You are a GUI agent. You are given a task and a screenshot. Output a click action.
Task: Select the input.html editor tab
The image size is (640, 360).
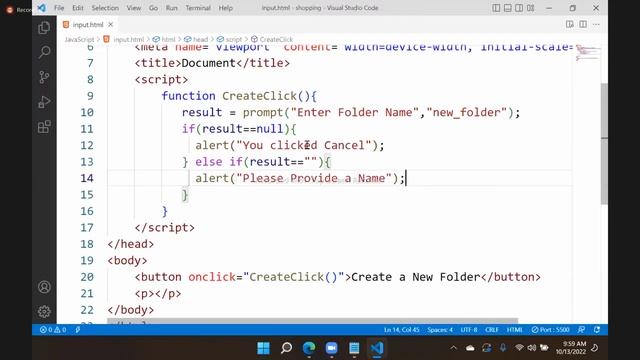[88, 24]
